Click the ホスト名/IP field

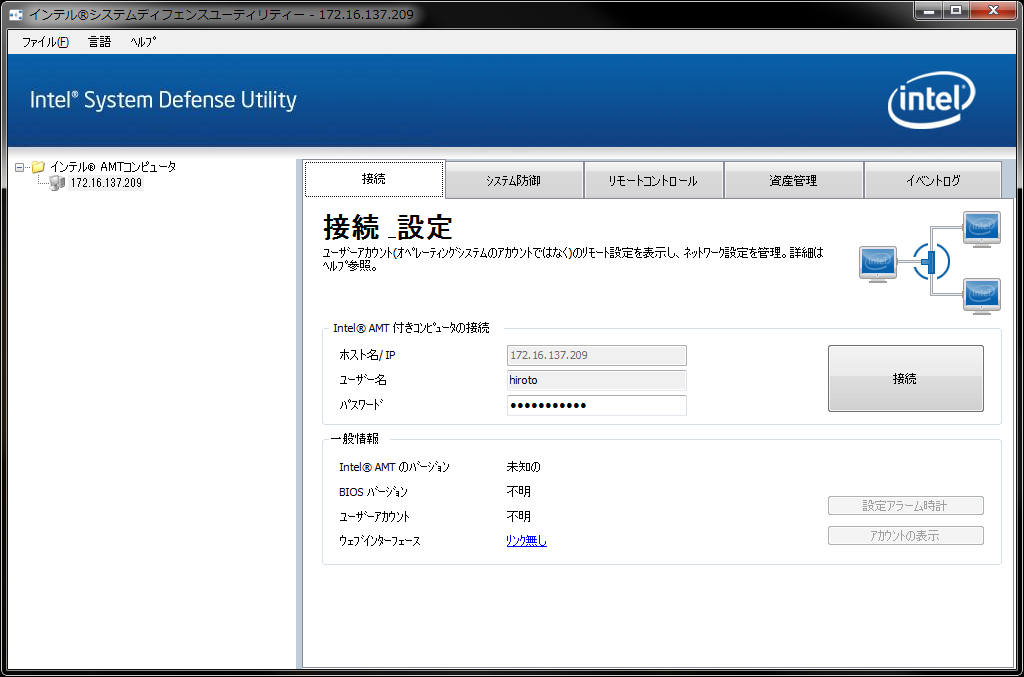[x=596, y=355]
